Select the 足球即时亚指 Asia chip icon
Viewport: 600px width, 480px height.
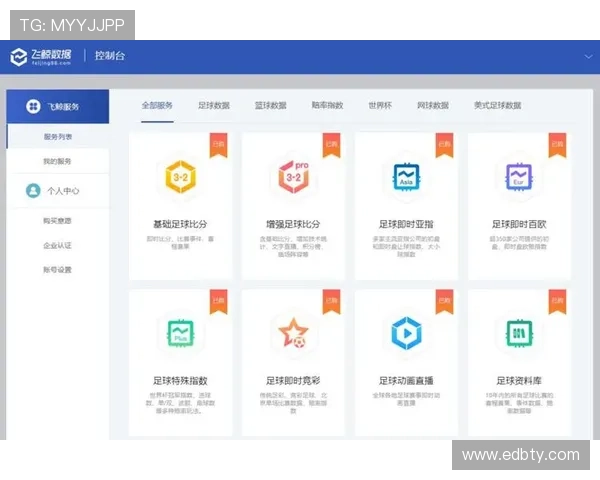(x=405, y=178)
